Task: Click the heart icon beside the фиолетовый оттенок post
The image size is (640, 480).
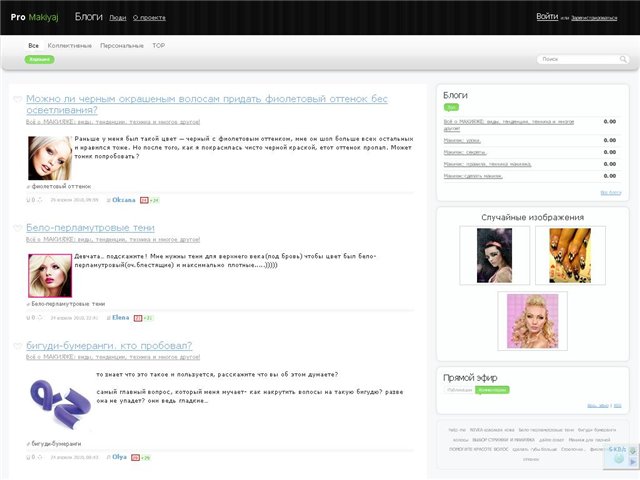Action: (18, 99)
